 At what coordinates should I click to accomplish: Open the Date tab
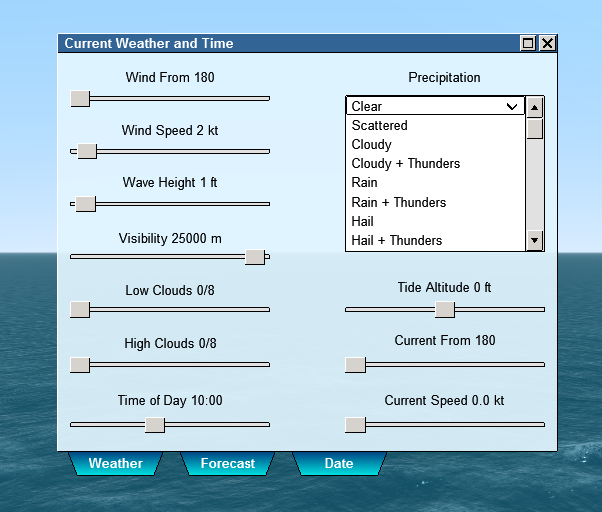tap(339, 463)
